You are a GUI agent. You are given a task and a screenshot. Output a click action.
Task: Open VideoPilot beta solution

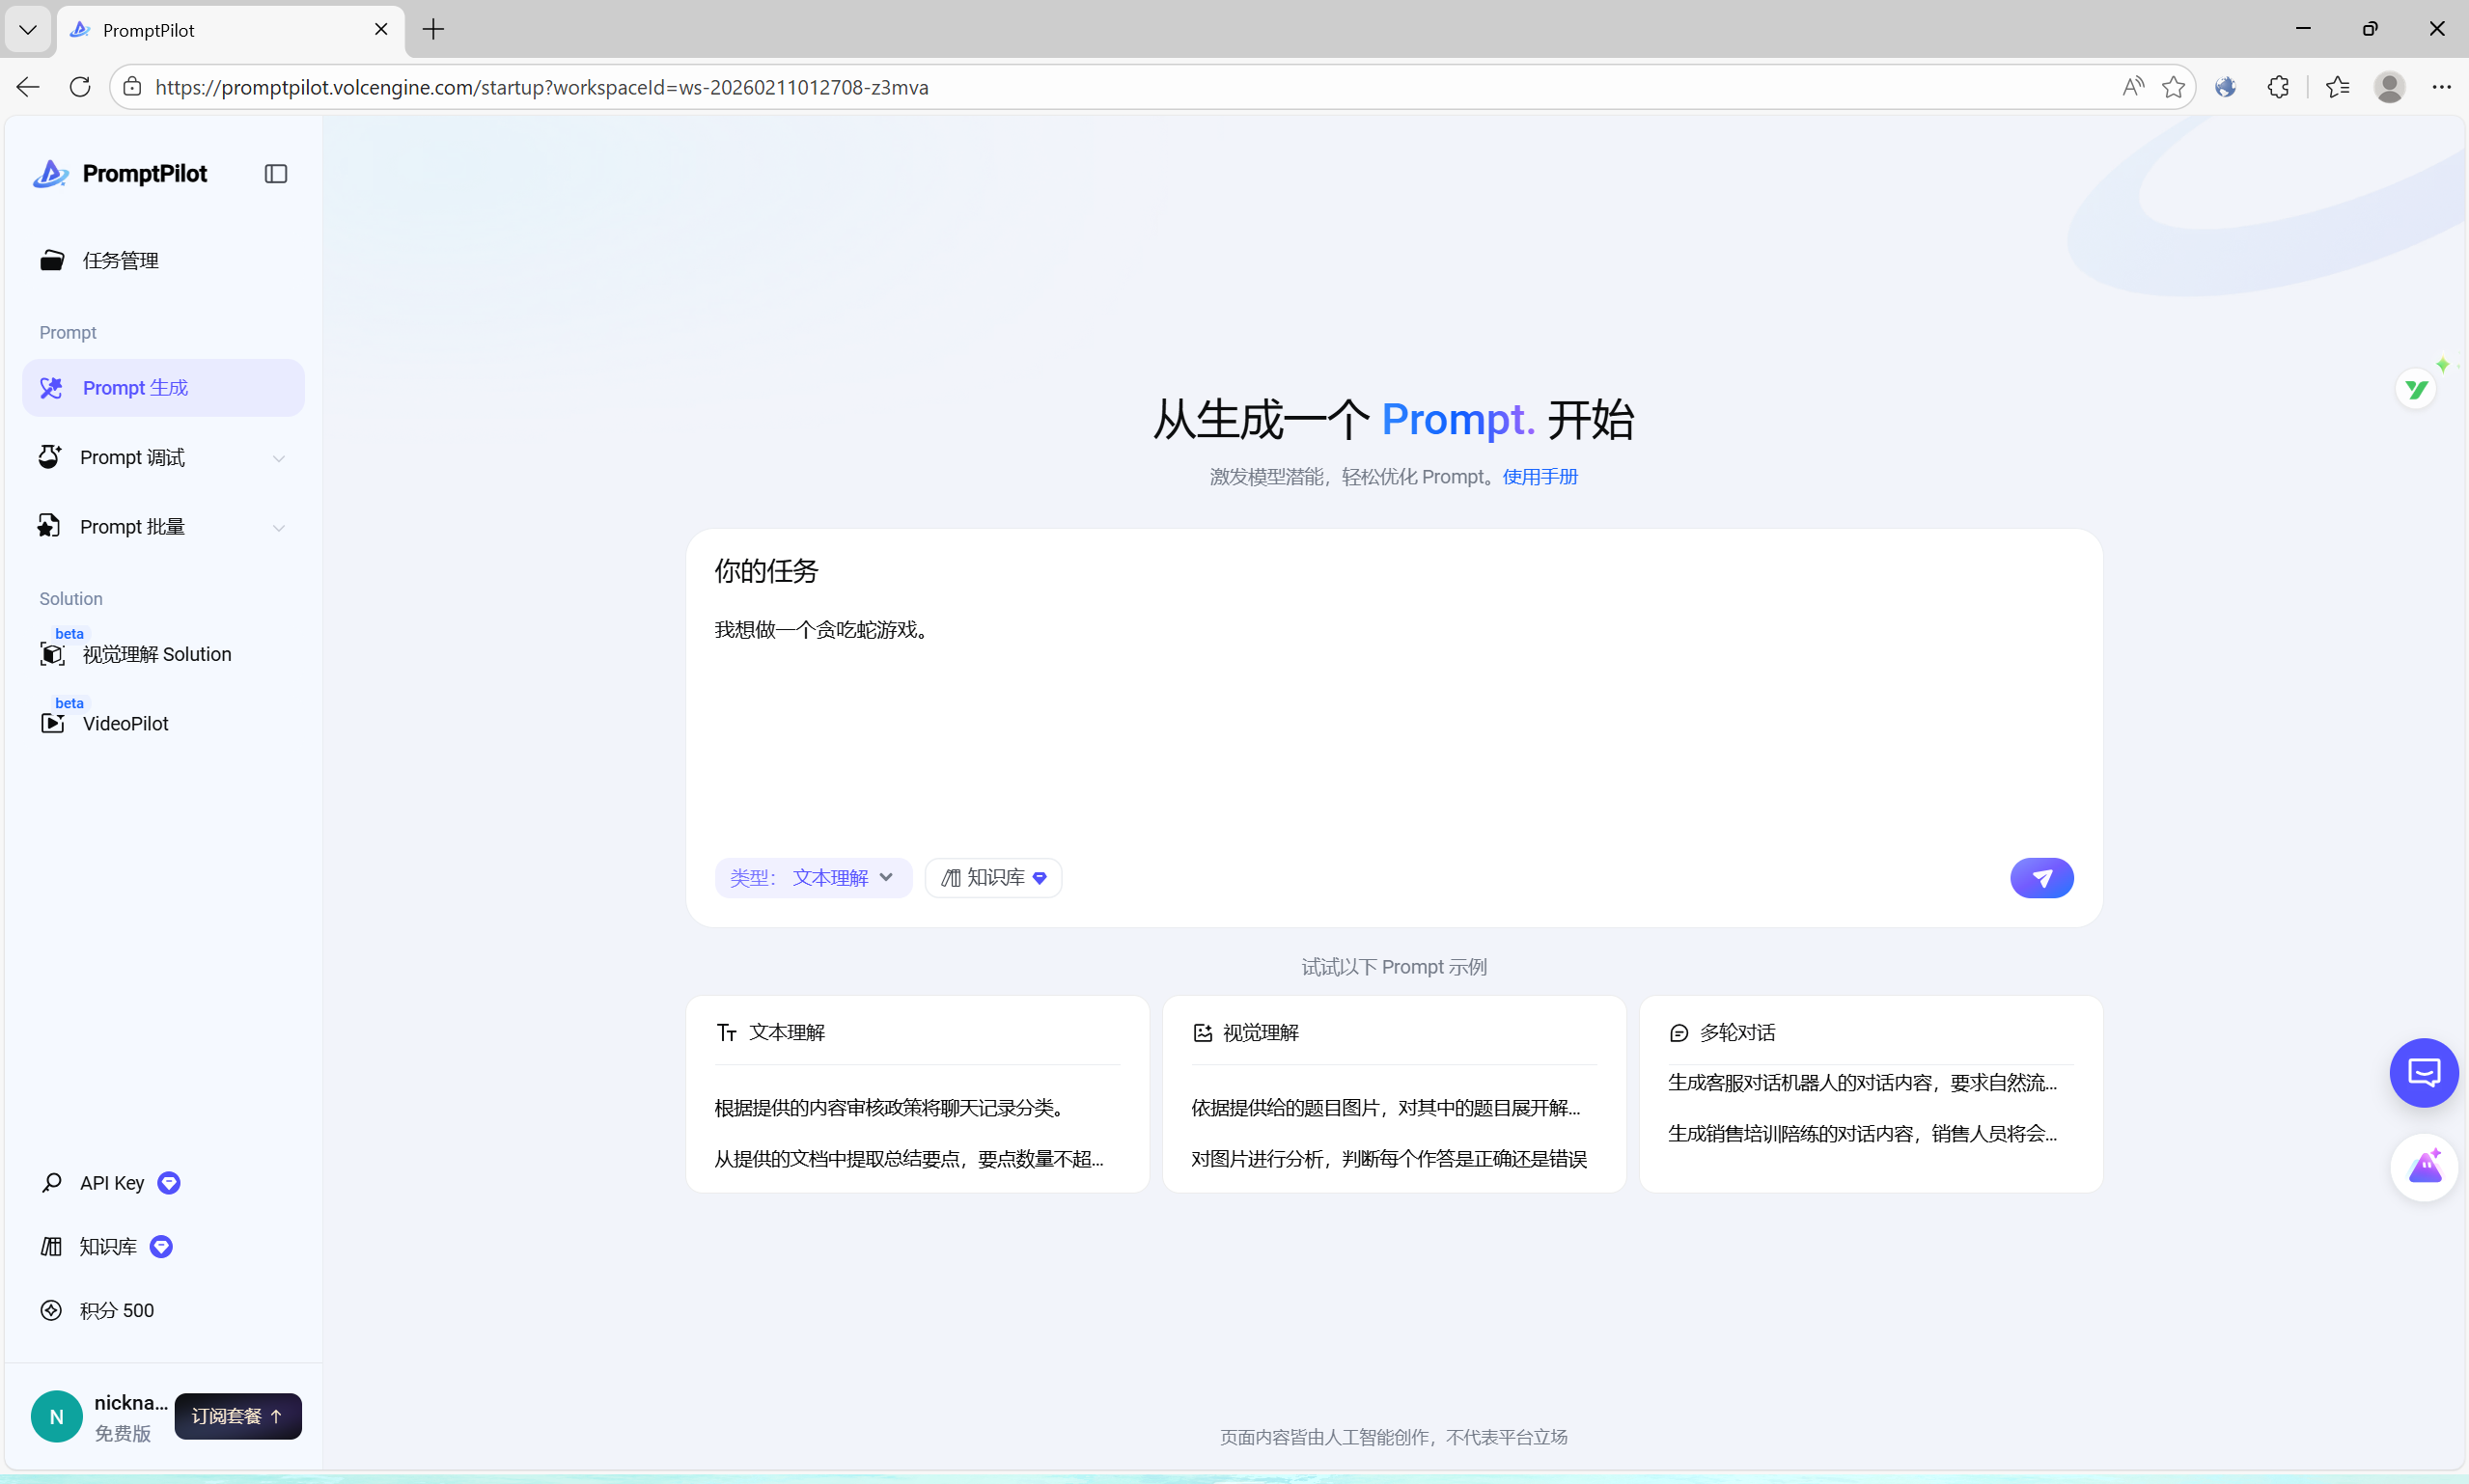[125, 723]
